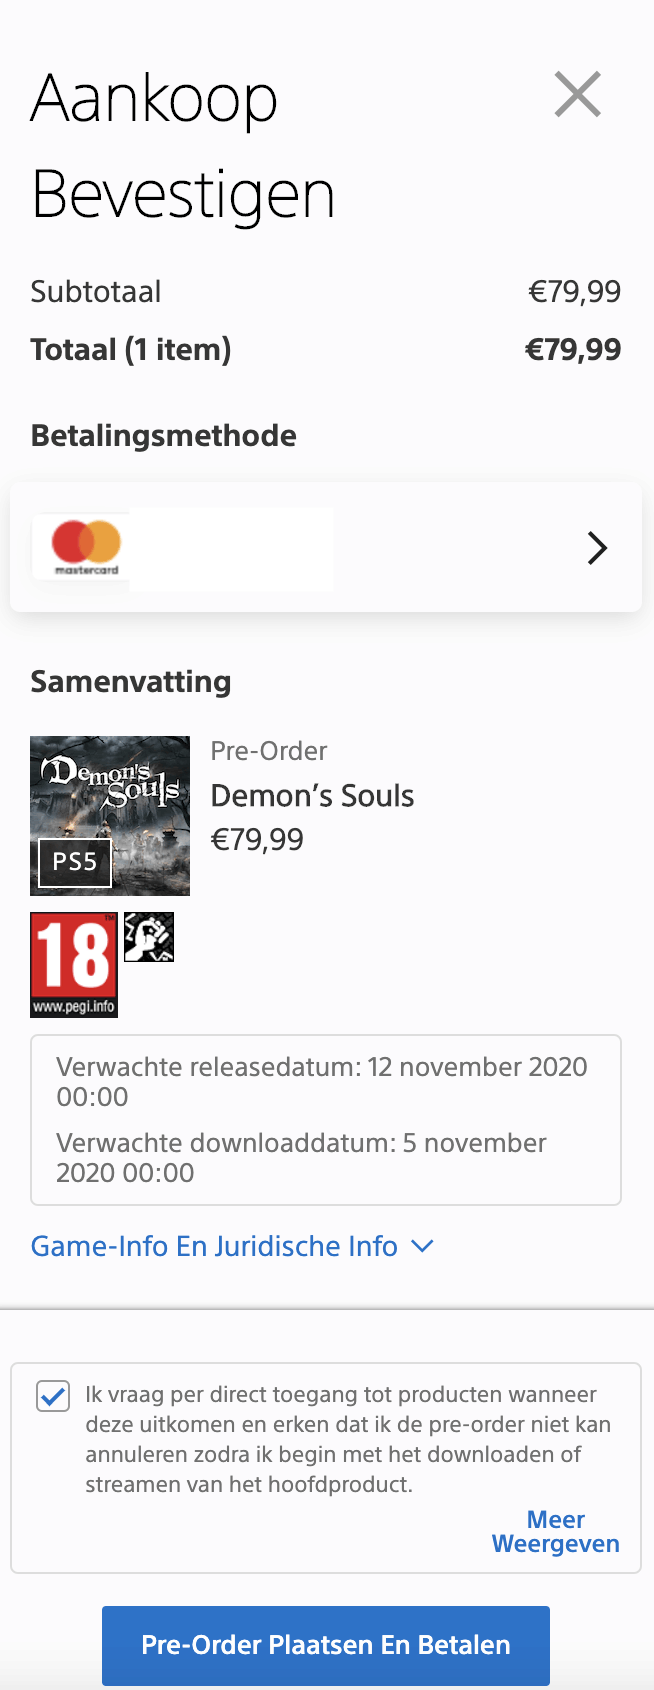The height and width of the screenshot is (1690, 654).
Task: Expand Game-Info En Juridische Info
Action: tap(214, 1246)
